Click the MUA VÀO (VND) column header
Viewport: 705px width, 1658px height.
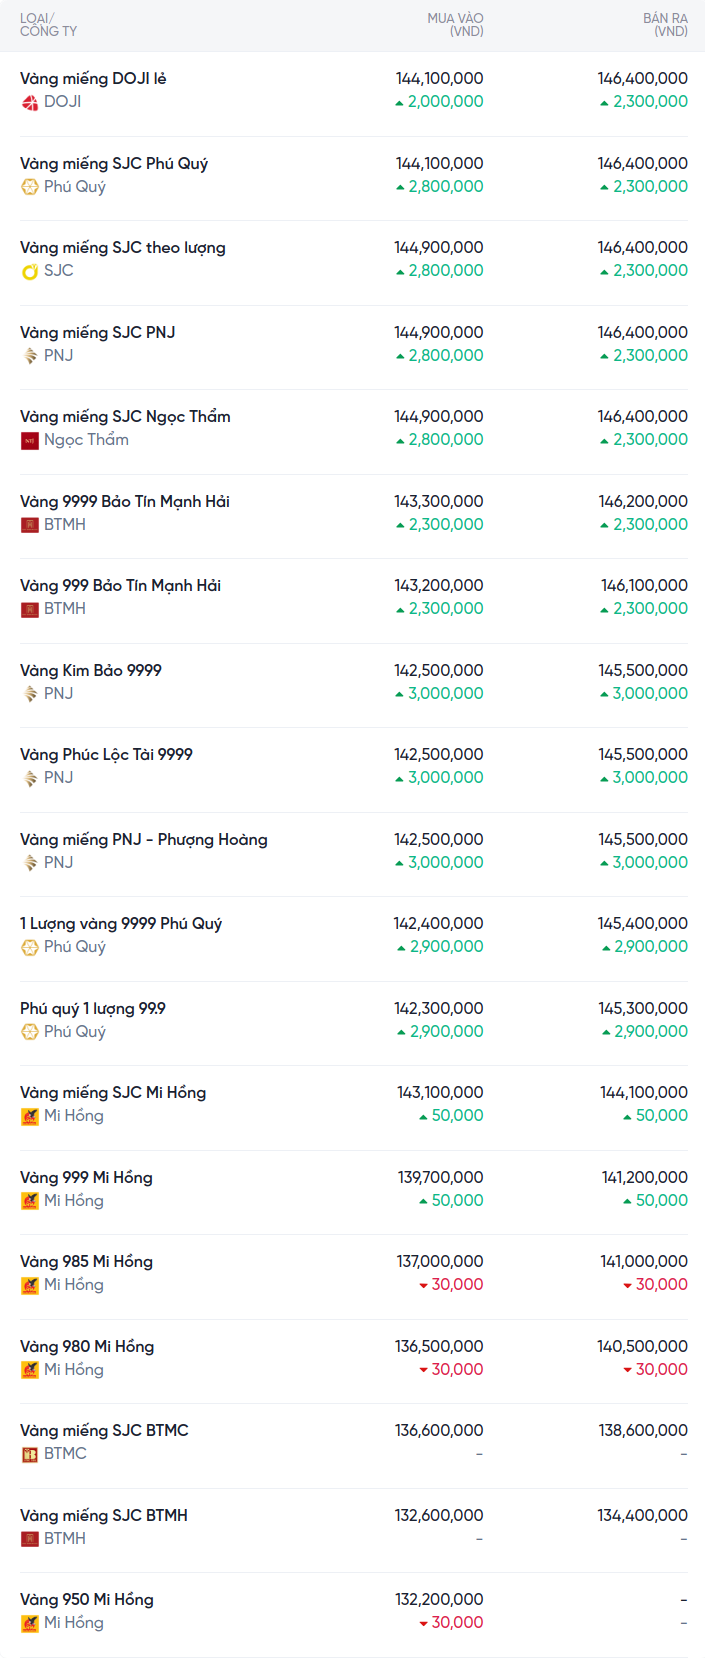455,25
